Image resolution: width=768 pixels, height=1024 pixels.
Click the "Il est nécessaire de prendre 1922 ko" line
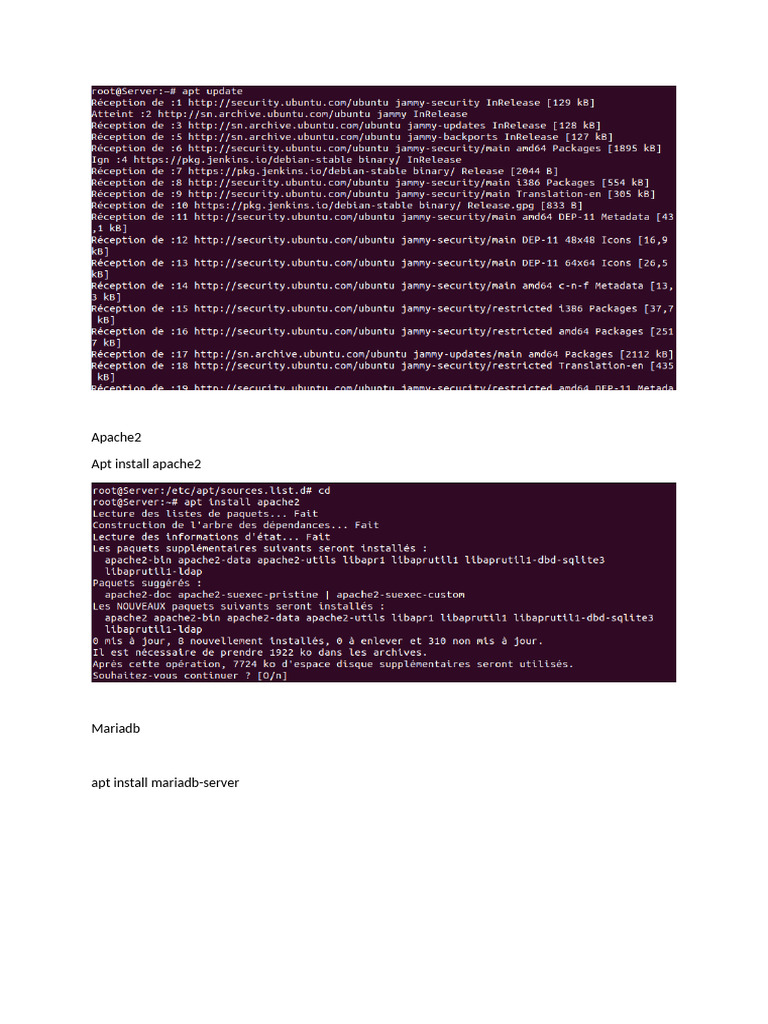(x=259, y=652)
